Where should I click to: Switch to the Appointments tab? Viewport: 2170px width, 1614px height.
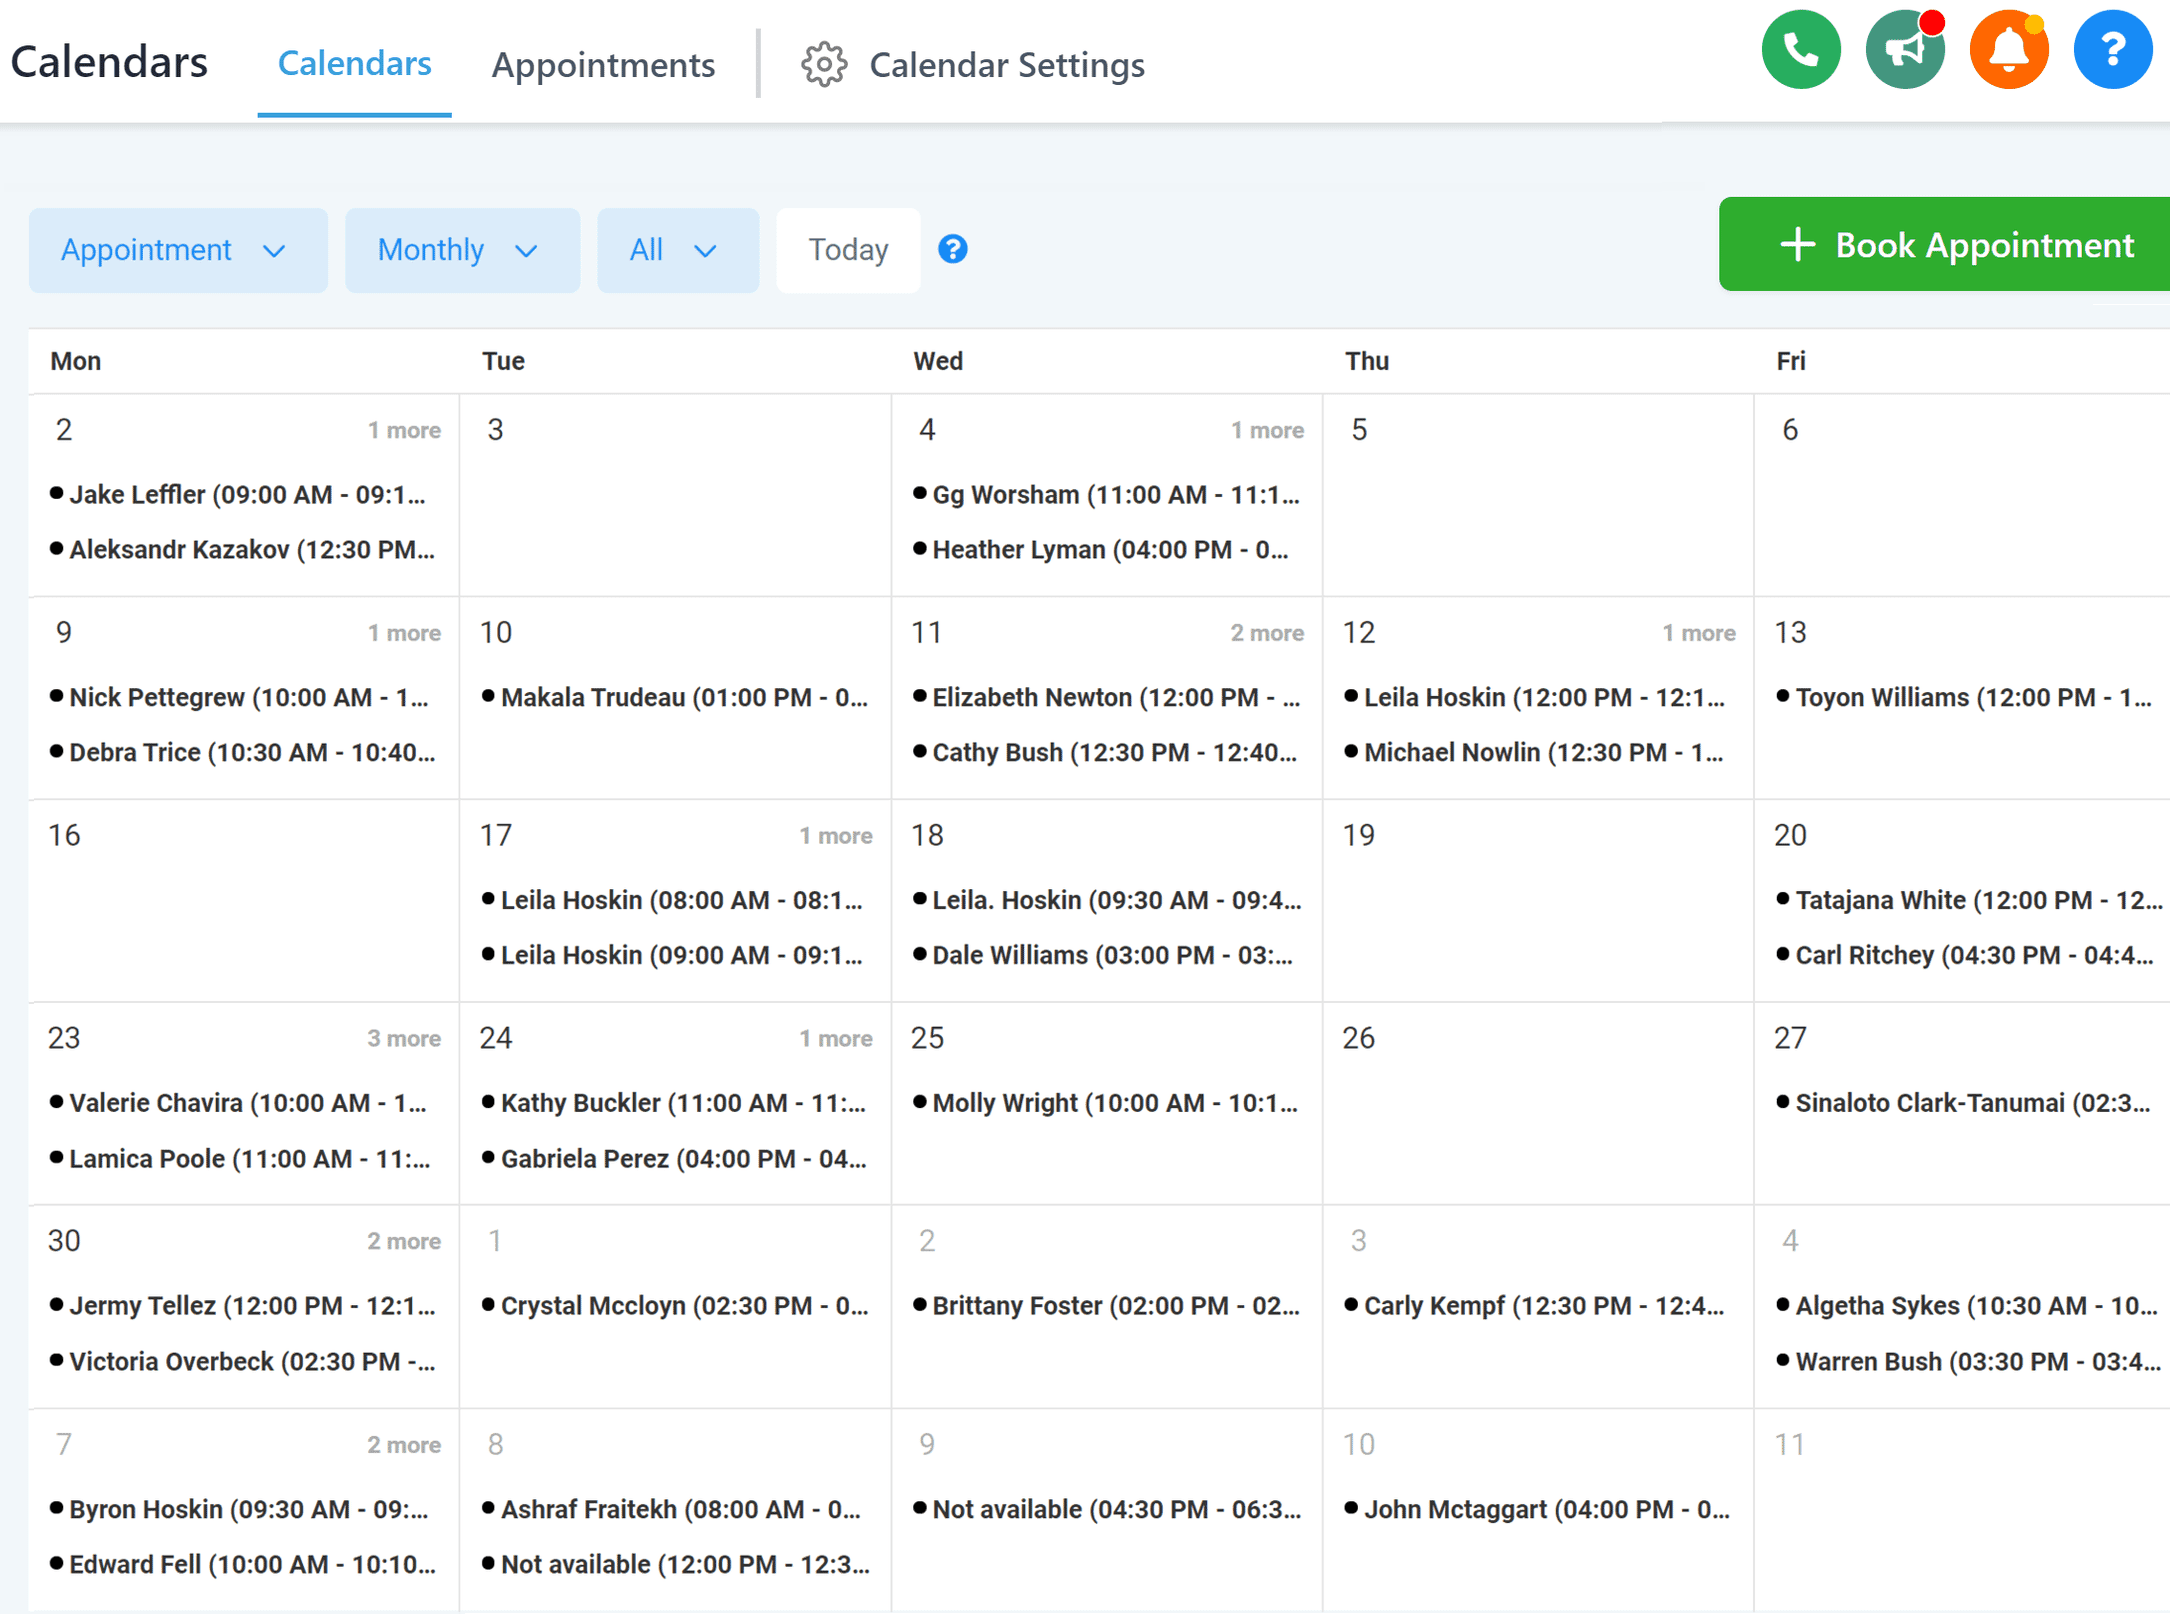[603, 65]
